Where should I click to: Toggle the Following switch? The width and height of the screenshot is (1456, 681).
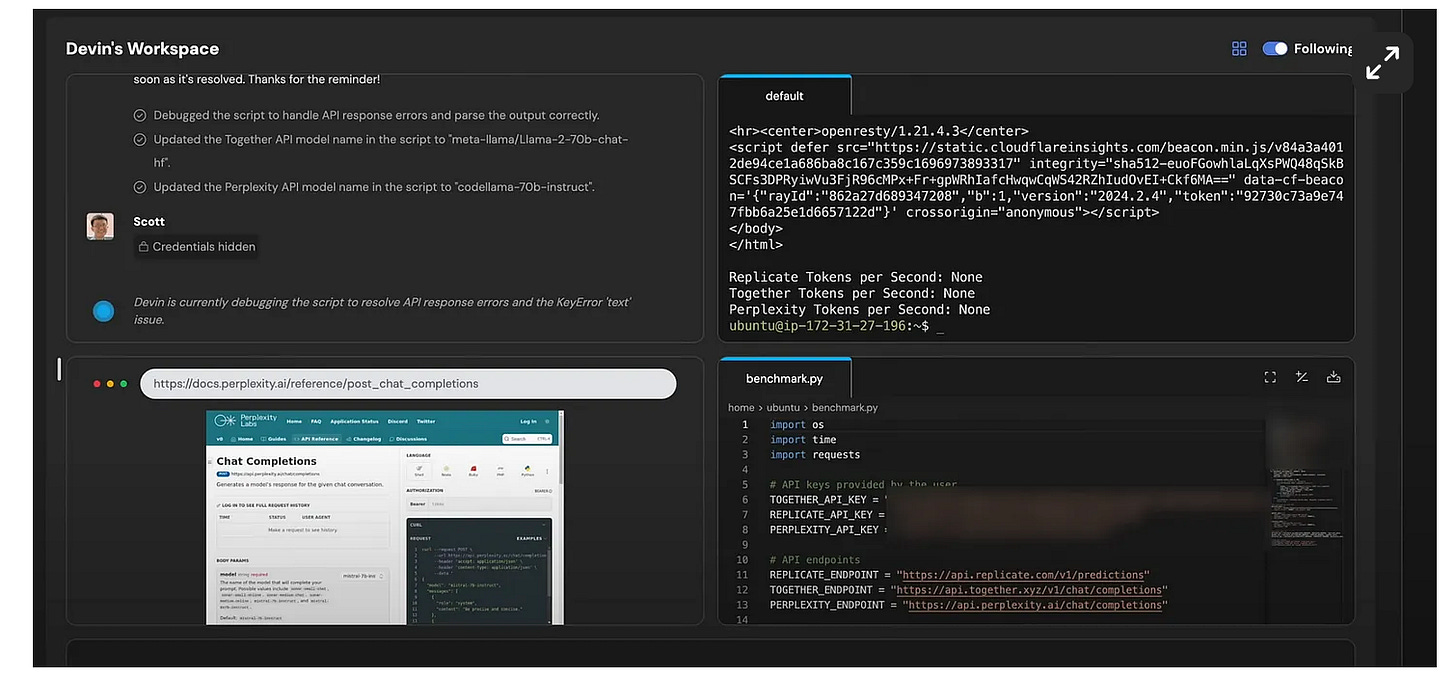point(1274,48)
